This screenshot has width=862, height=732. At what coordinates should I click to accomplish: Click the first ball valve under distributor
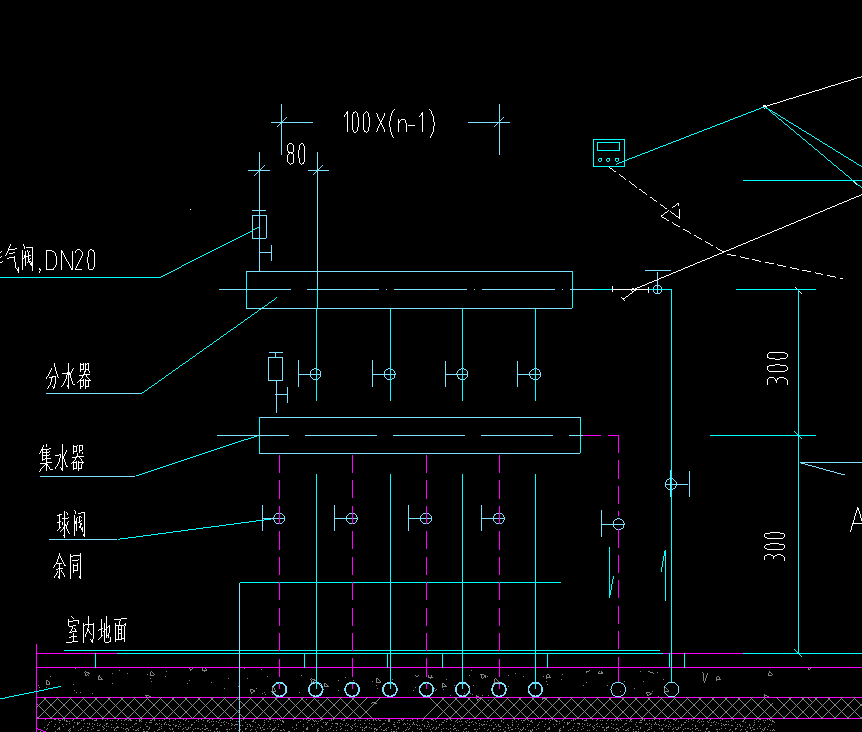[x=310, y=374]
